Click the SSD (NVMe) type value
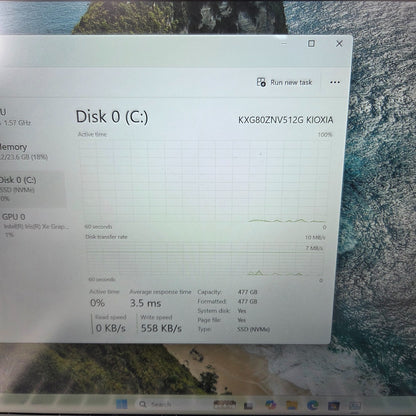 point(253,329)
